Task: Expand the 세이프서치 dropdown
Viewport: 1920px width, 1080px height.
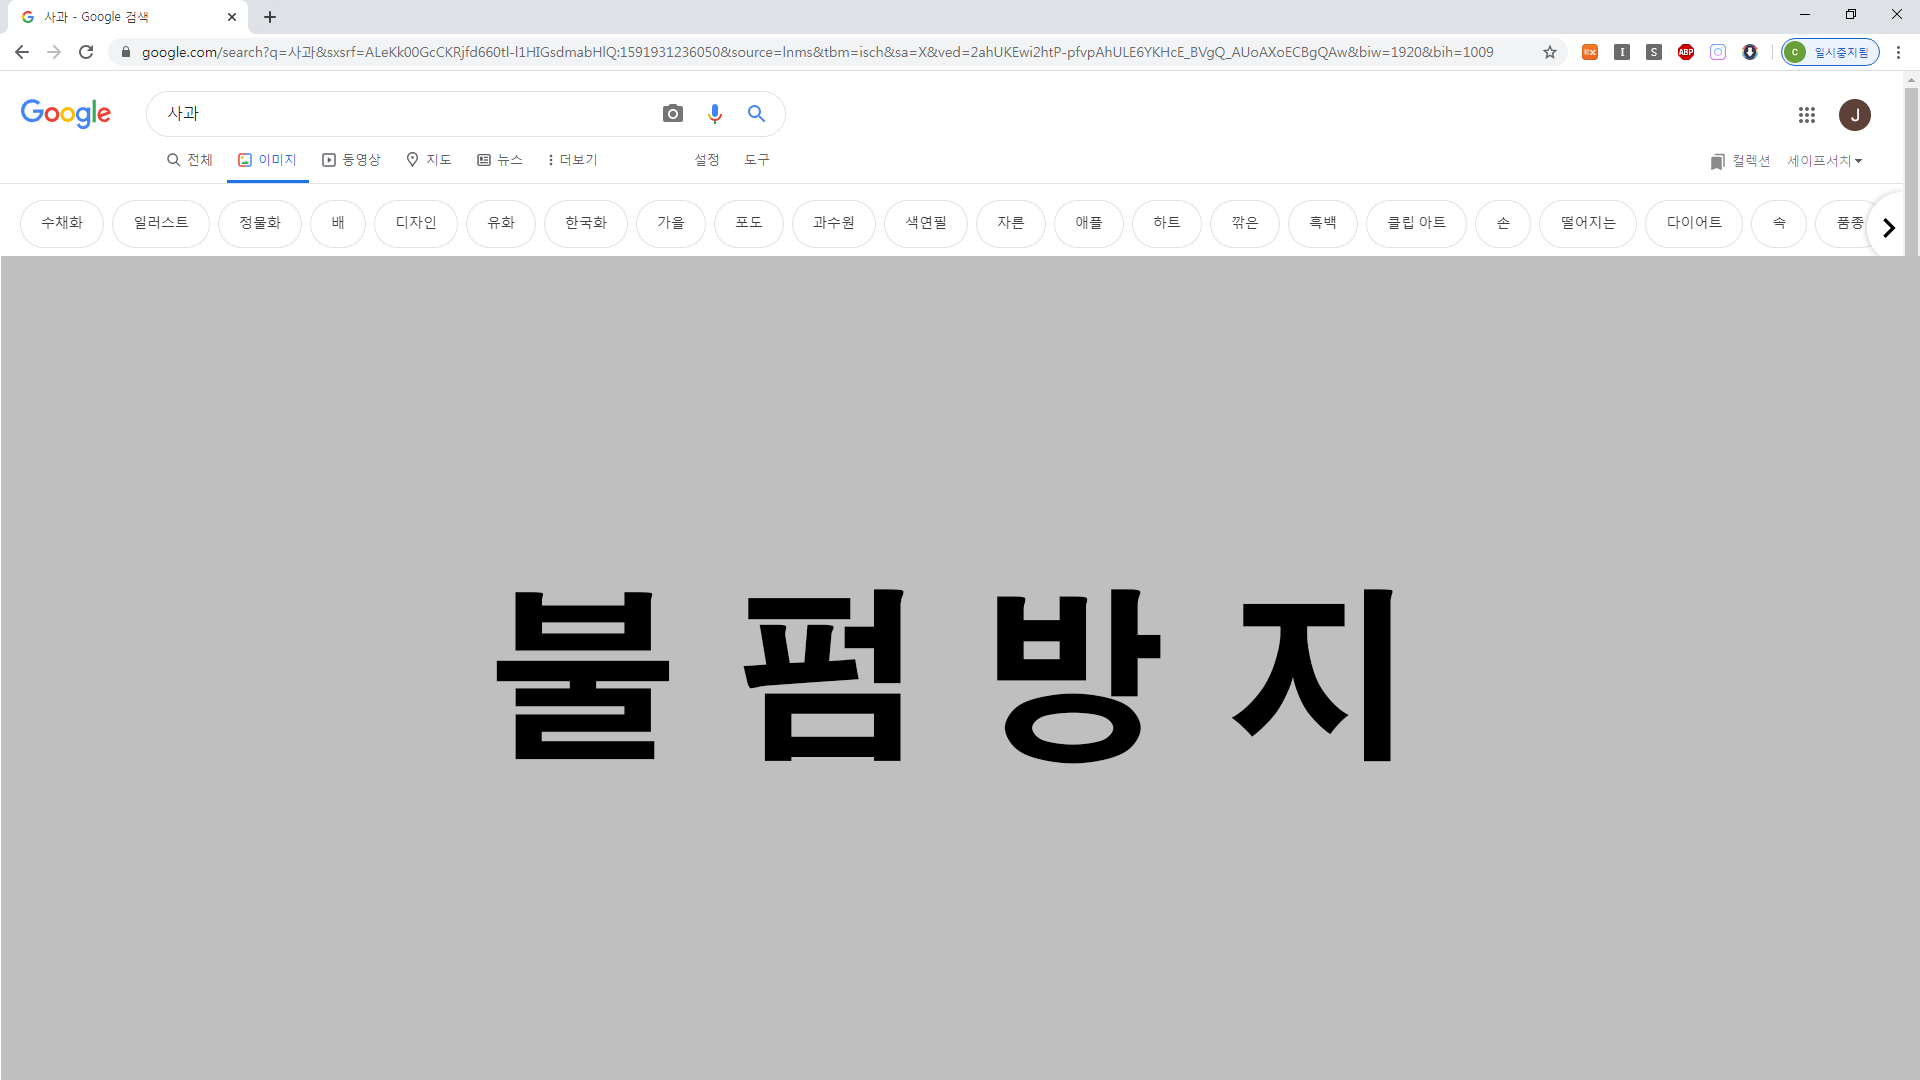Action: tap(1824, 161)
